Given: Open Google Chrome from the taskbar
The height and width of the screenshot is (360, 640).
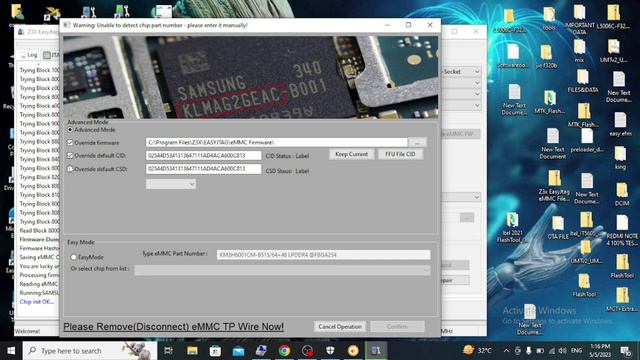Looking at the screenshot, I should point(284,351).
